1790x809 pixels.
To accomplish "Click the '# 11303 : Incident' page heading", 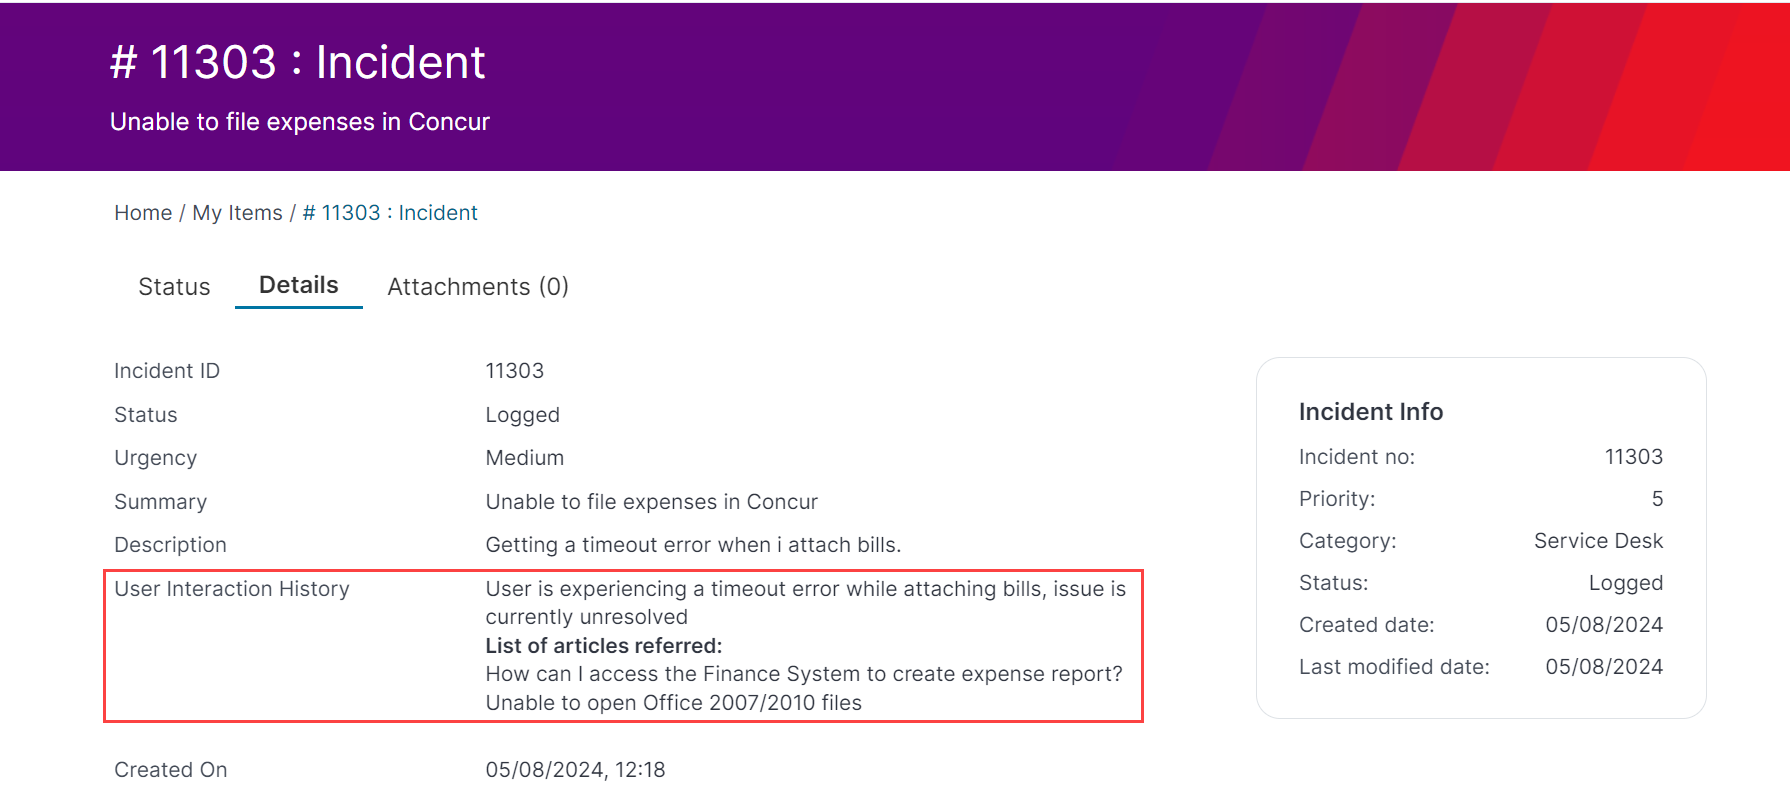I will coord(297,62).
